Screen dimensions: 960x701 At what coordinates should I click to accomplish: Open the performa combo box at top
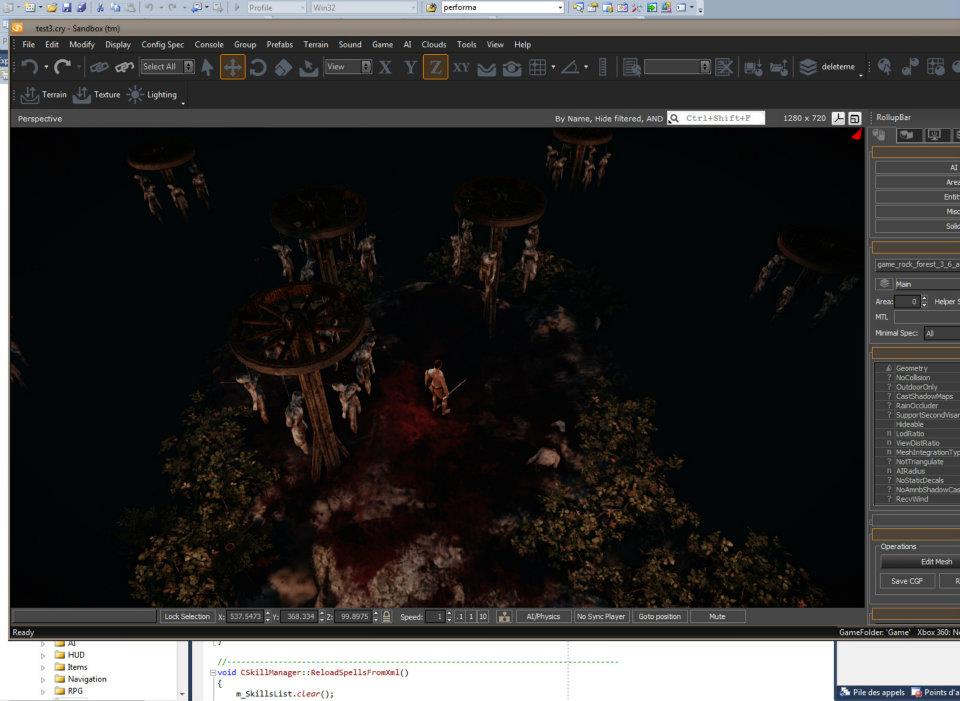[x=502, y=7]
